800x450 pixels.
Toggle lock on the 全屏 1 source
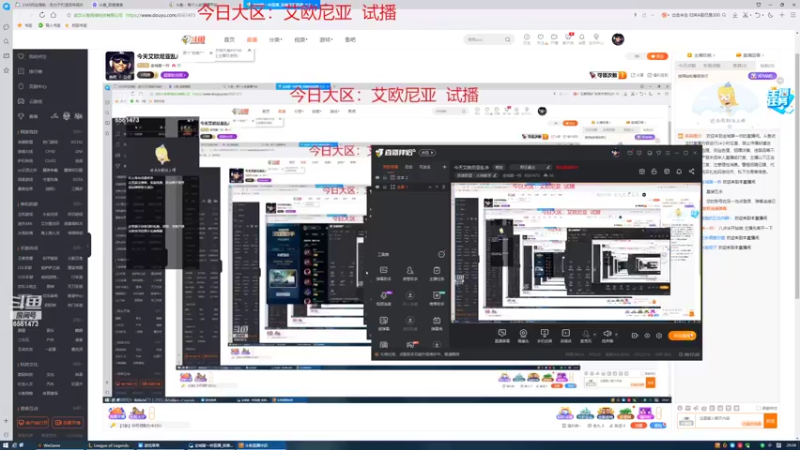coord(385,187)
